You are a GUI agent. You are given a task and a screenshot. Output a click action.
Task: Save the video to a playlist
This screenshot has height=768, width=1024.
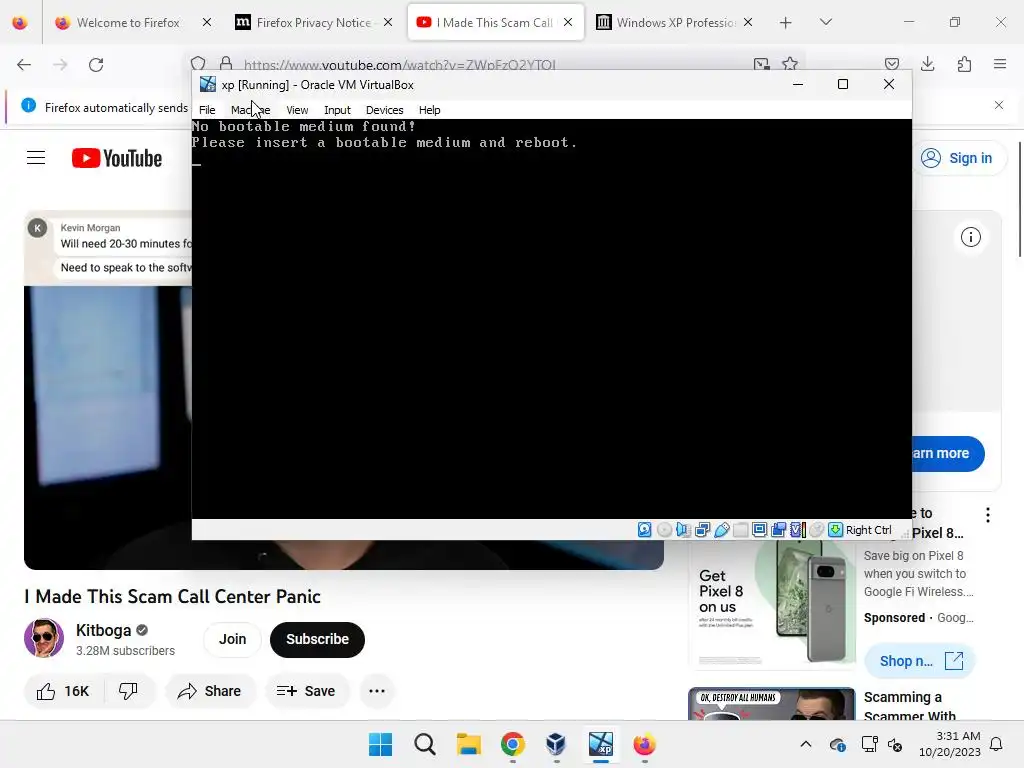(306, 691)
